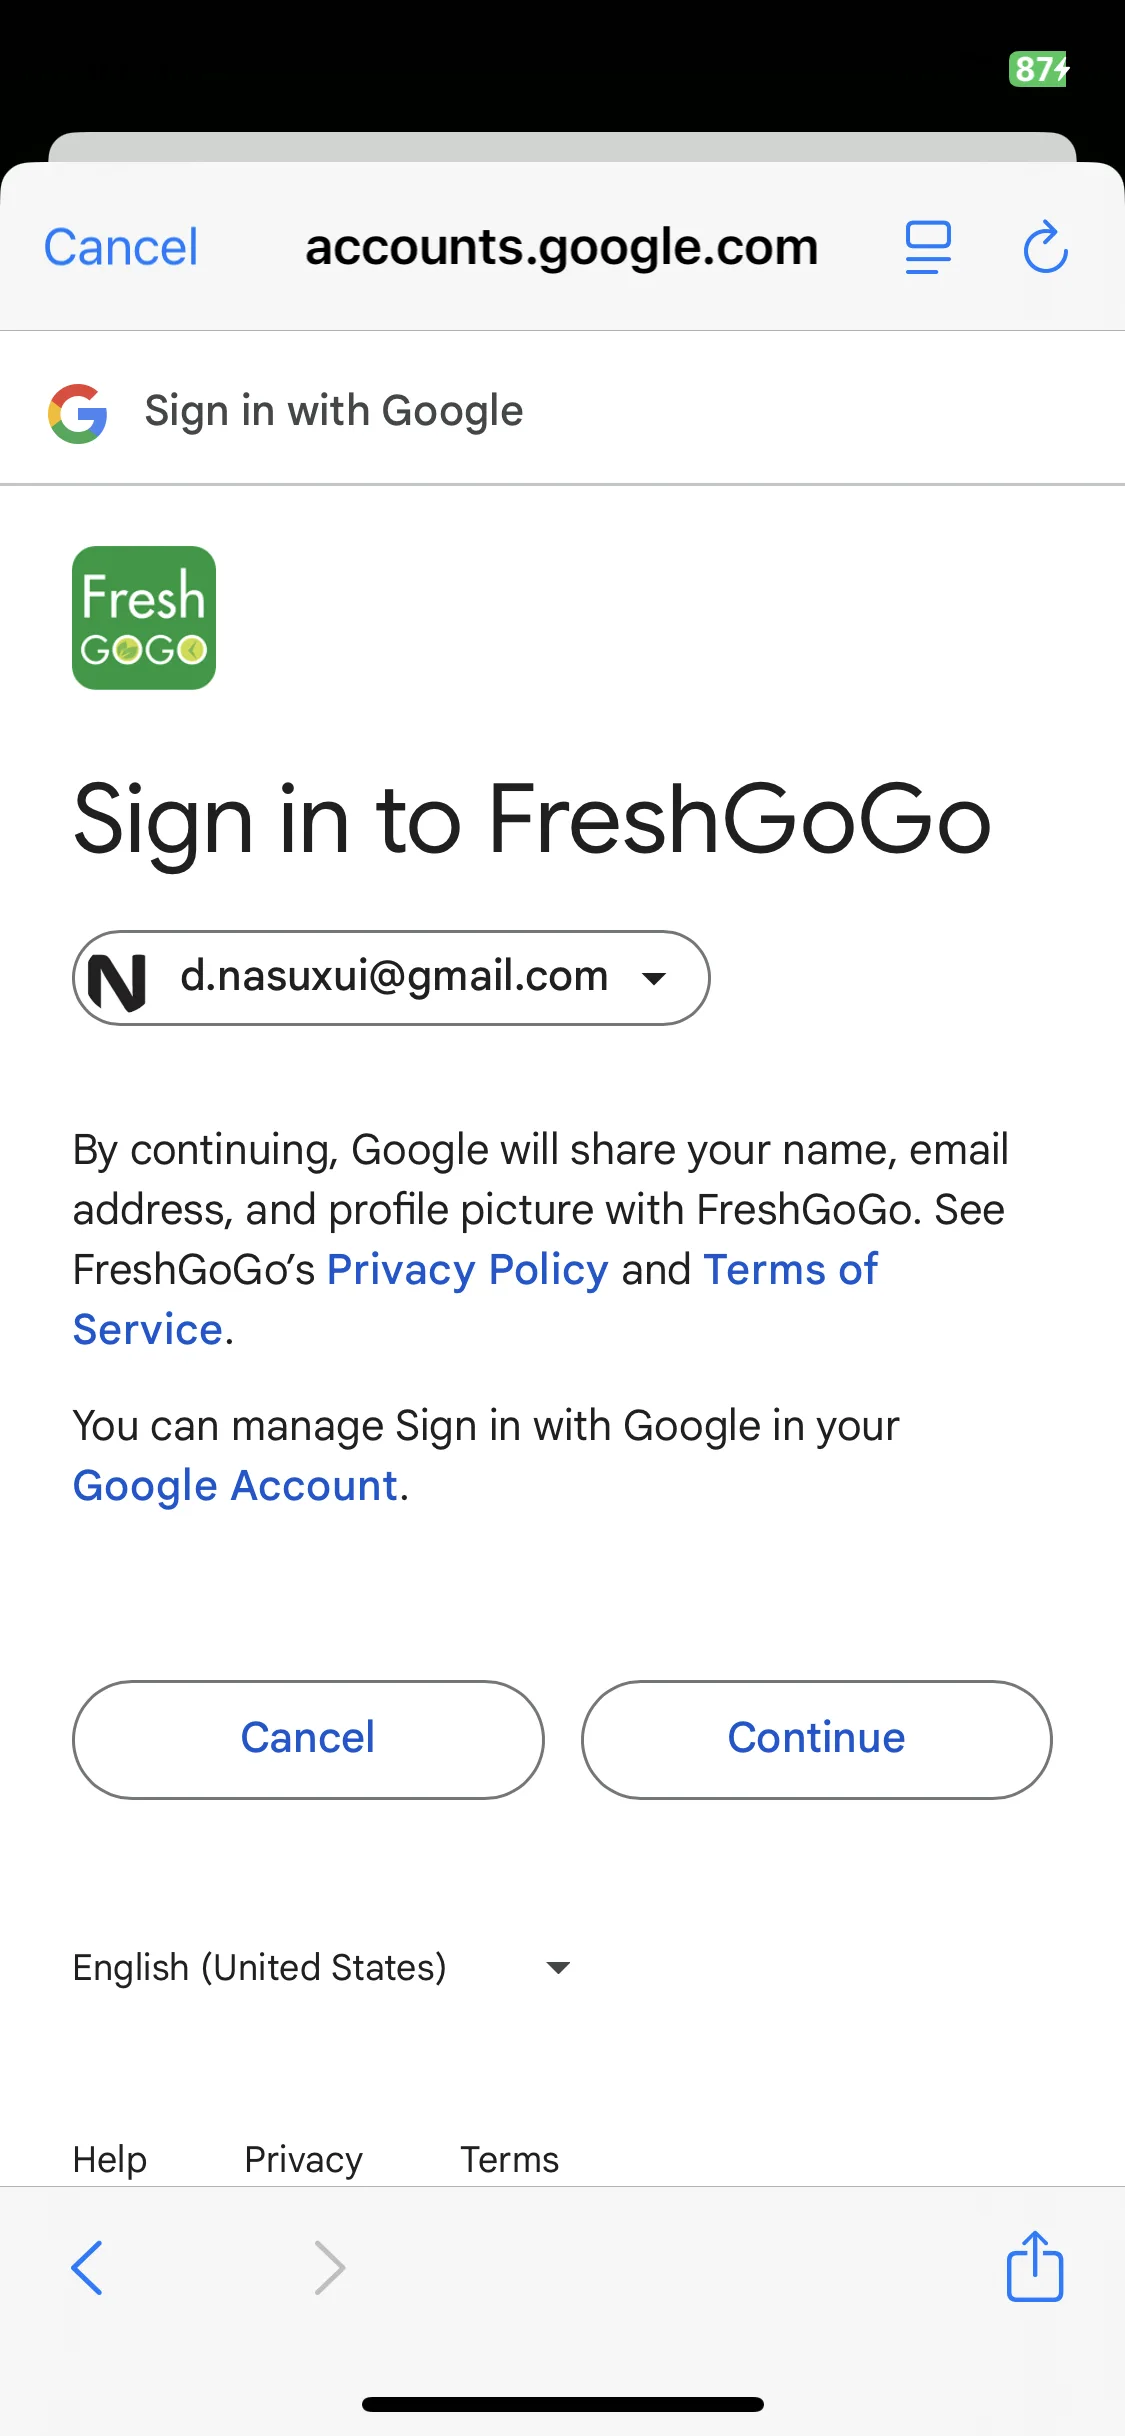Click the Continue button
The image size is (1125, 2436).
coord(816,1739)
